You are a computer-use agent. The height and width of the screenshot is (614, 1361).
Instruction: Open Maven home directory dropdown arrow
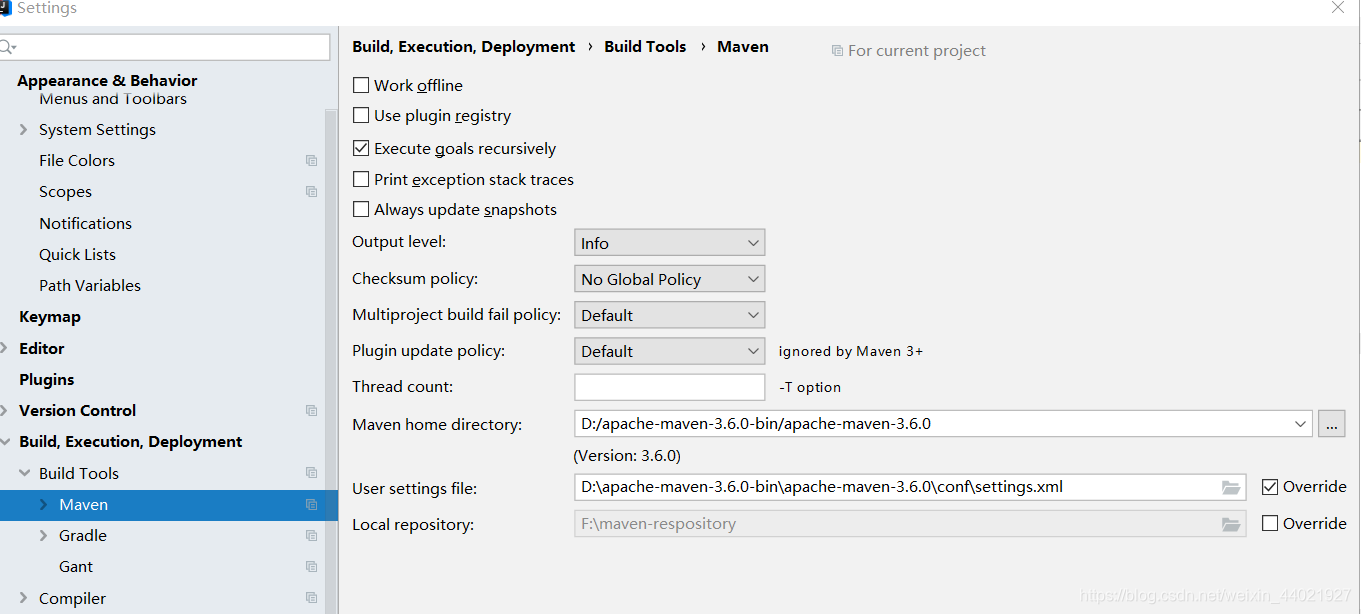pos(1300,424)
